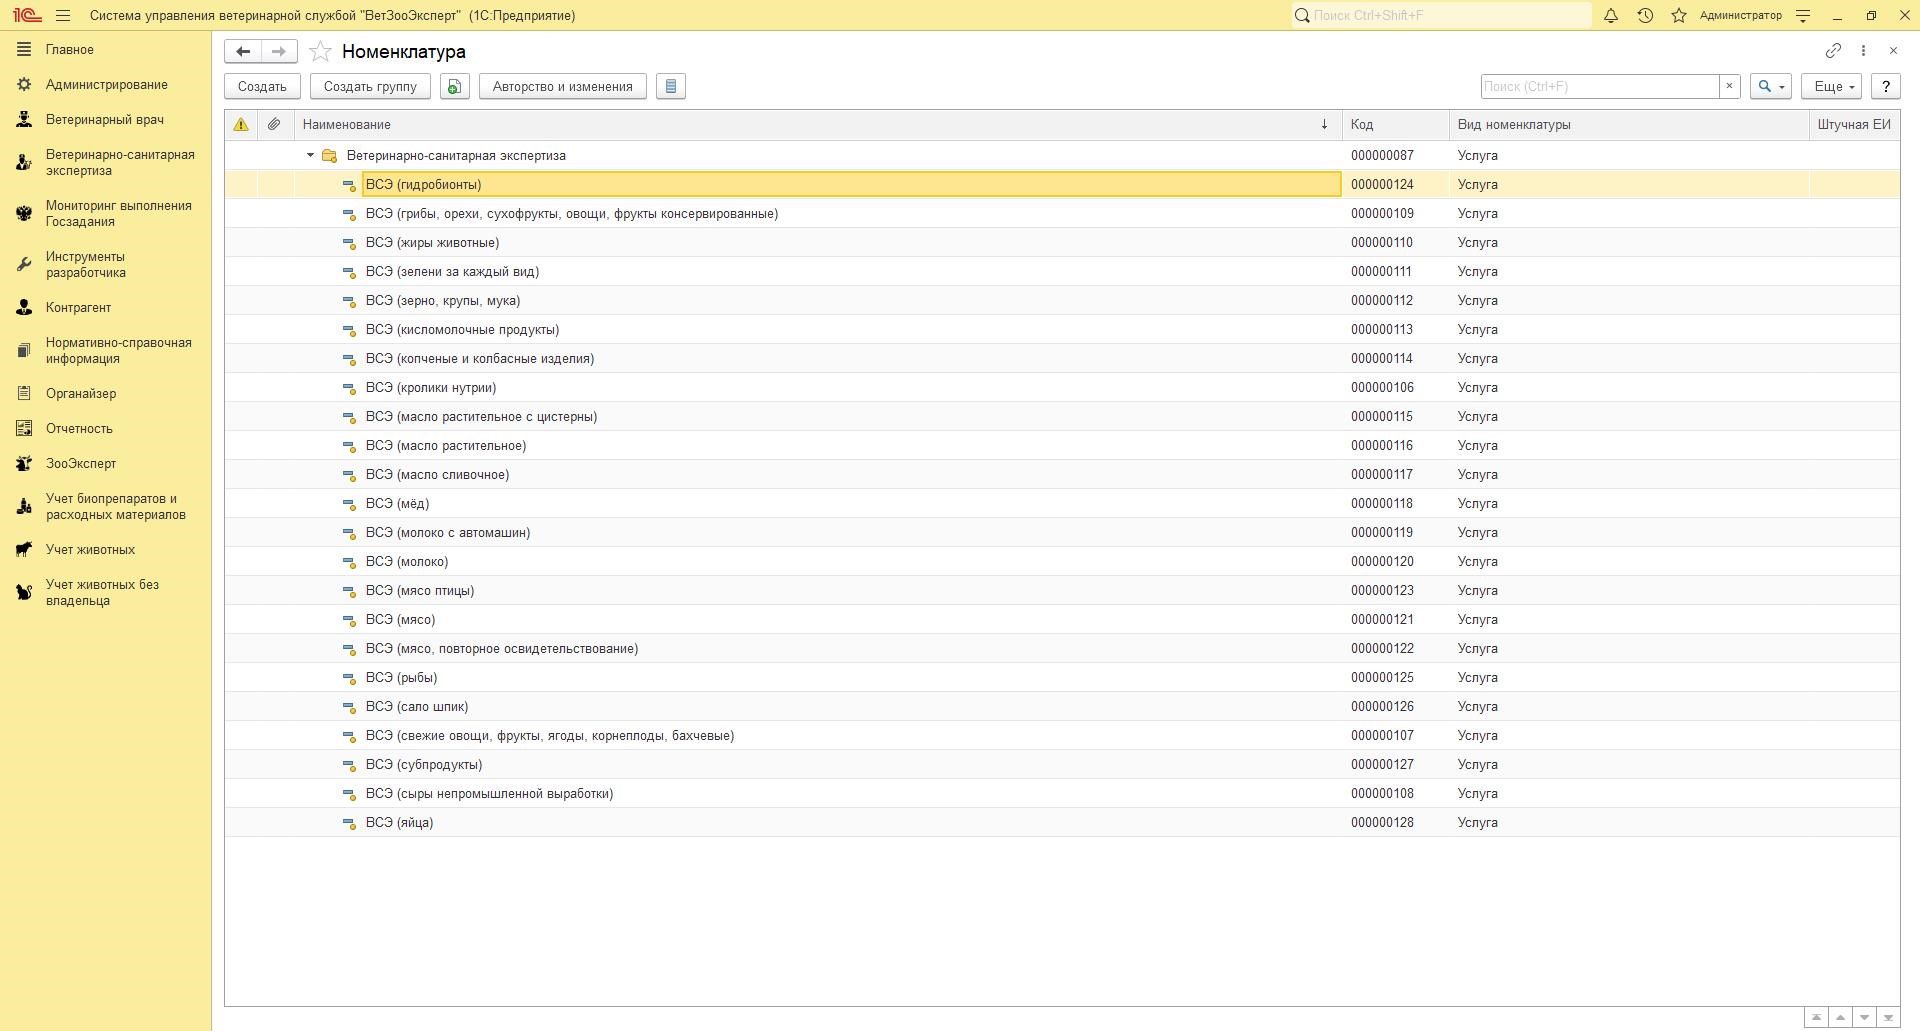Screen dimensions: 1920x1031
Task: Collapse the Ветеринарно-санитарная экспертиза group
Action: pos(310,156)
